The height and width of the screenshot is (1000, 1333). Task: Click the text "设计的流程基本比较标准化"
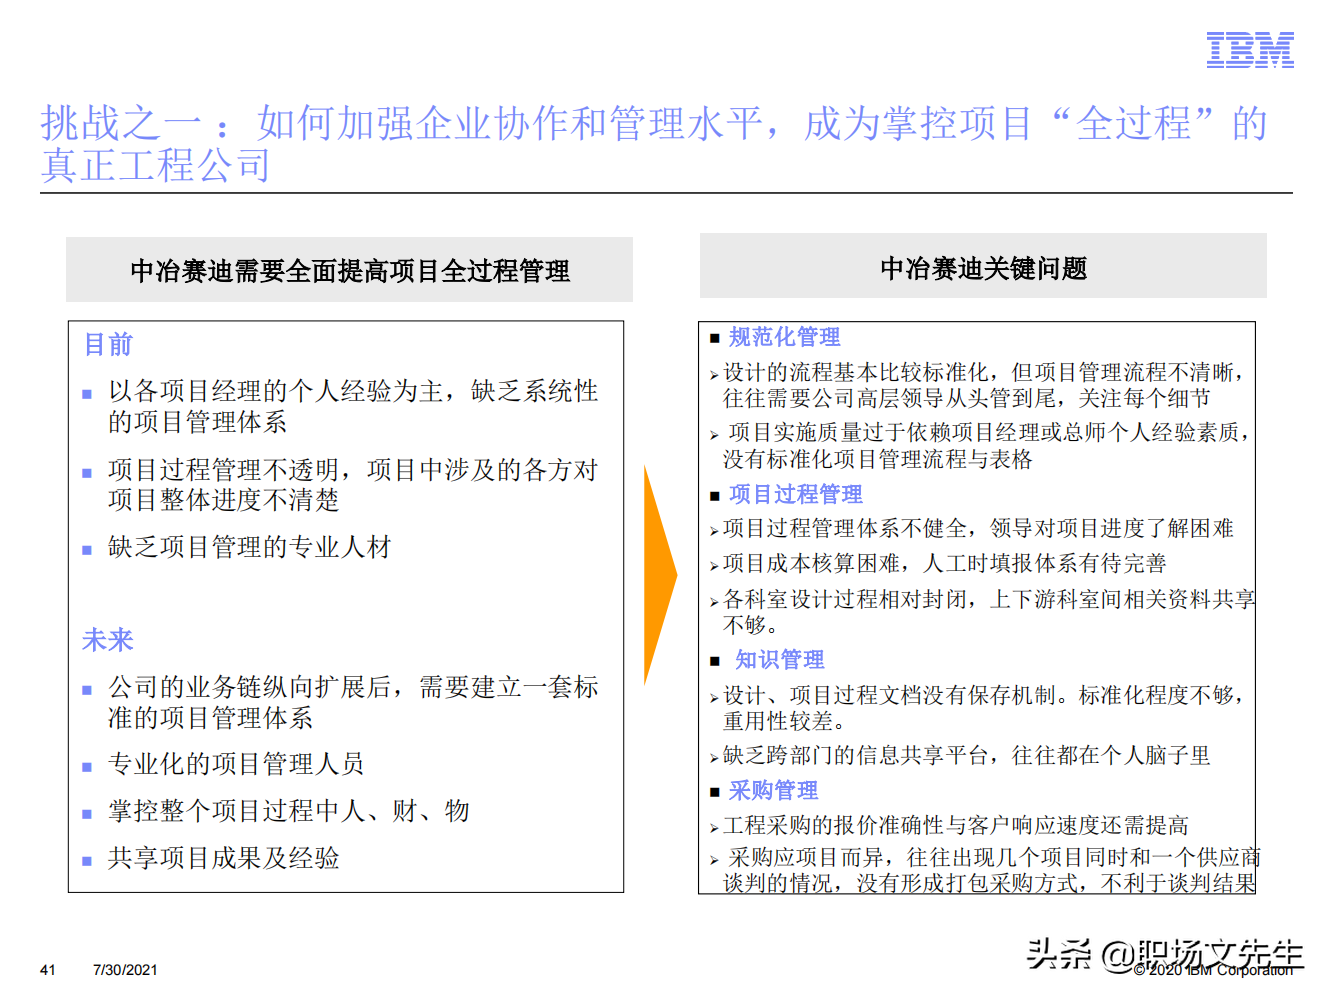click(x=984, y=385)
